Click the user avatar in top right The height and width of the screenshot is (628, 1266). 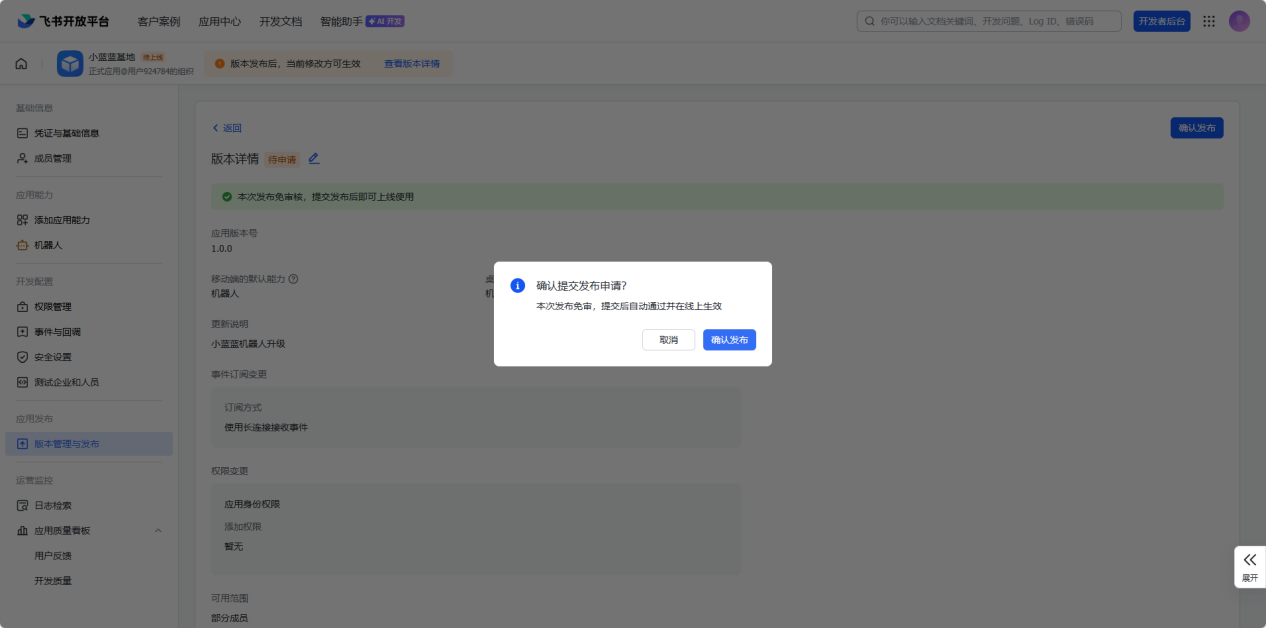click(x=1239, y=21)
